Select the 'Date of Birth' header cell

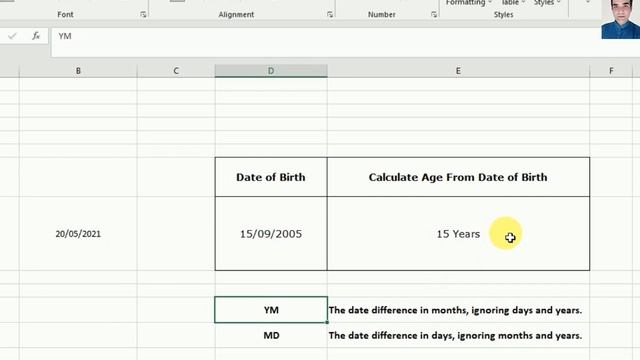[271, 177]
